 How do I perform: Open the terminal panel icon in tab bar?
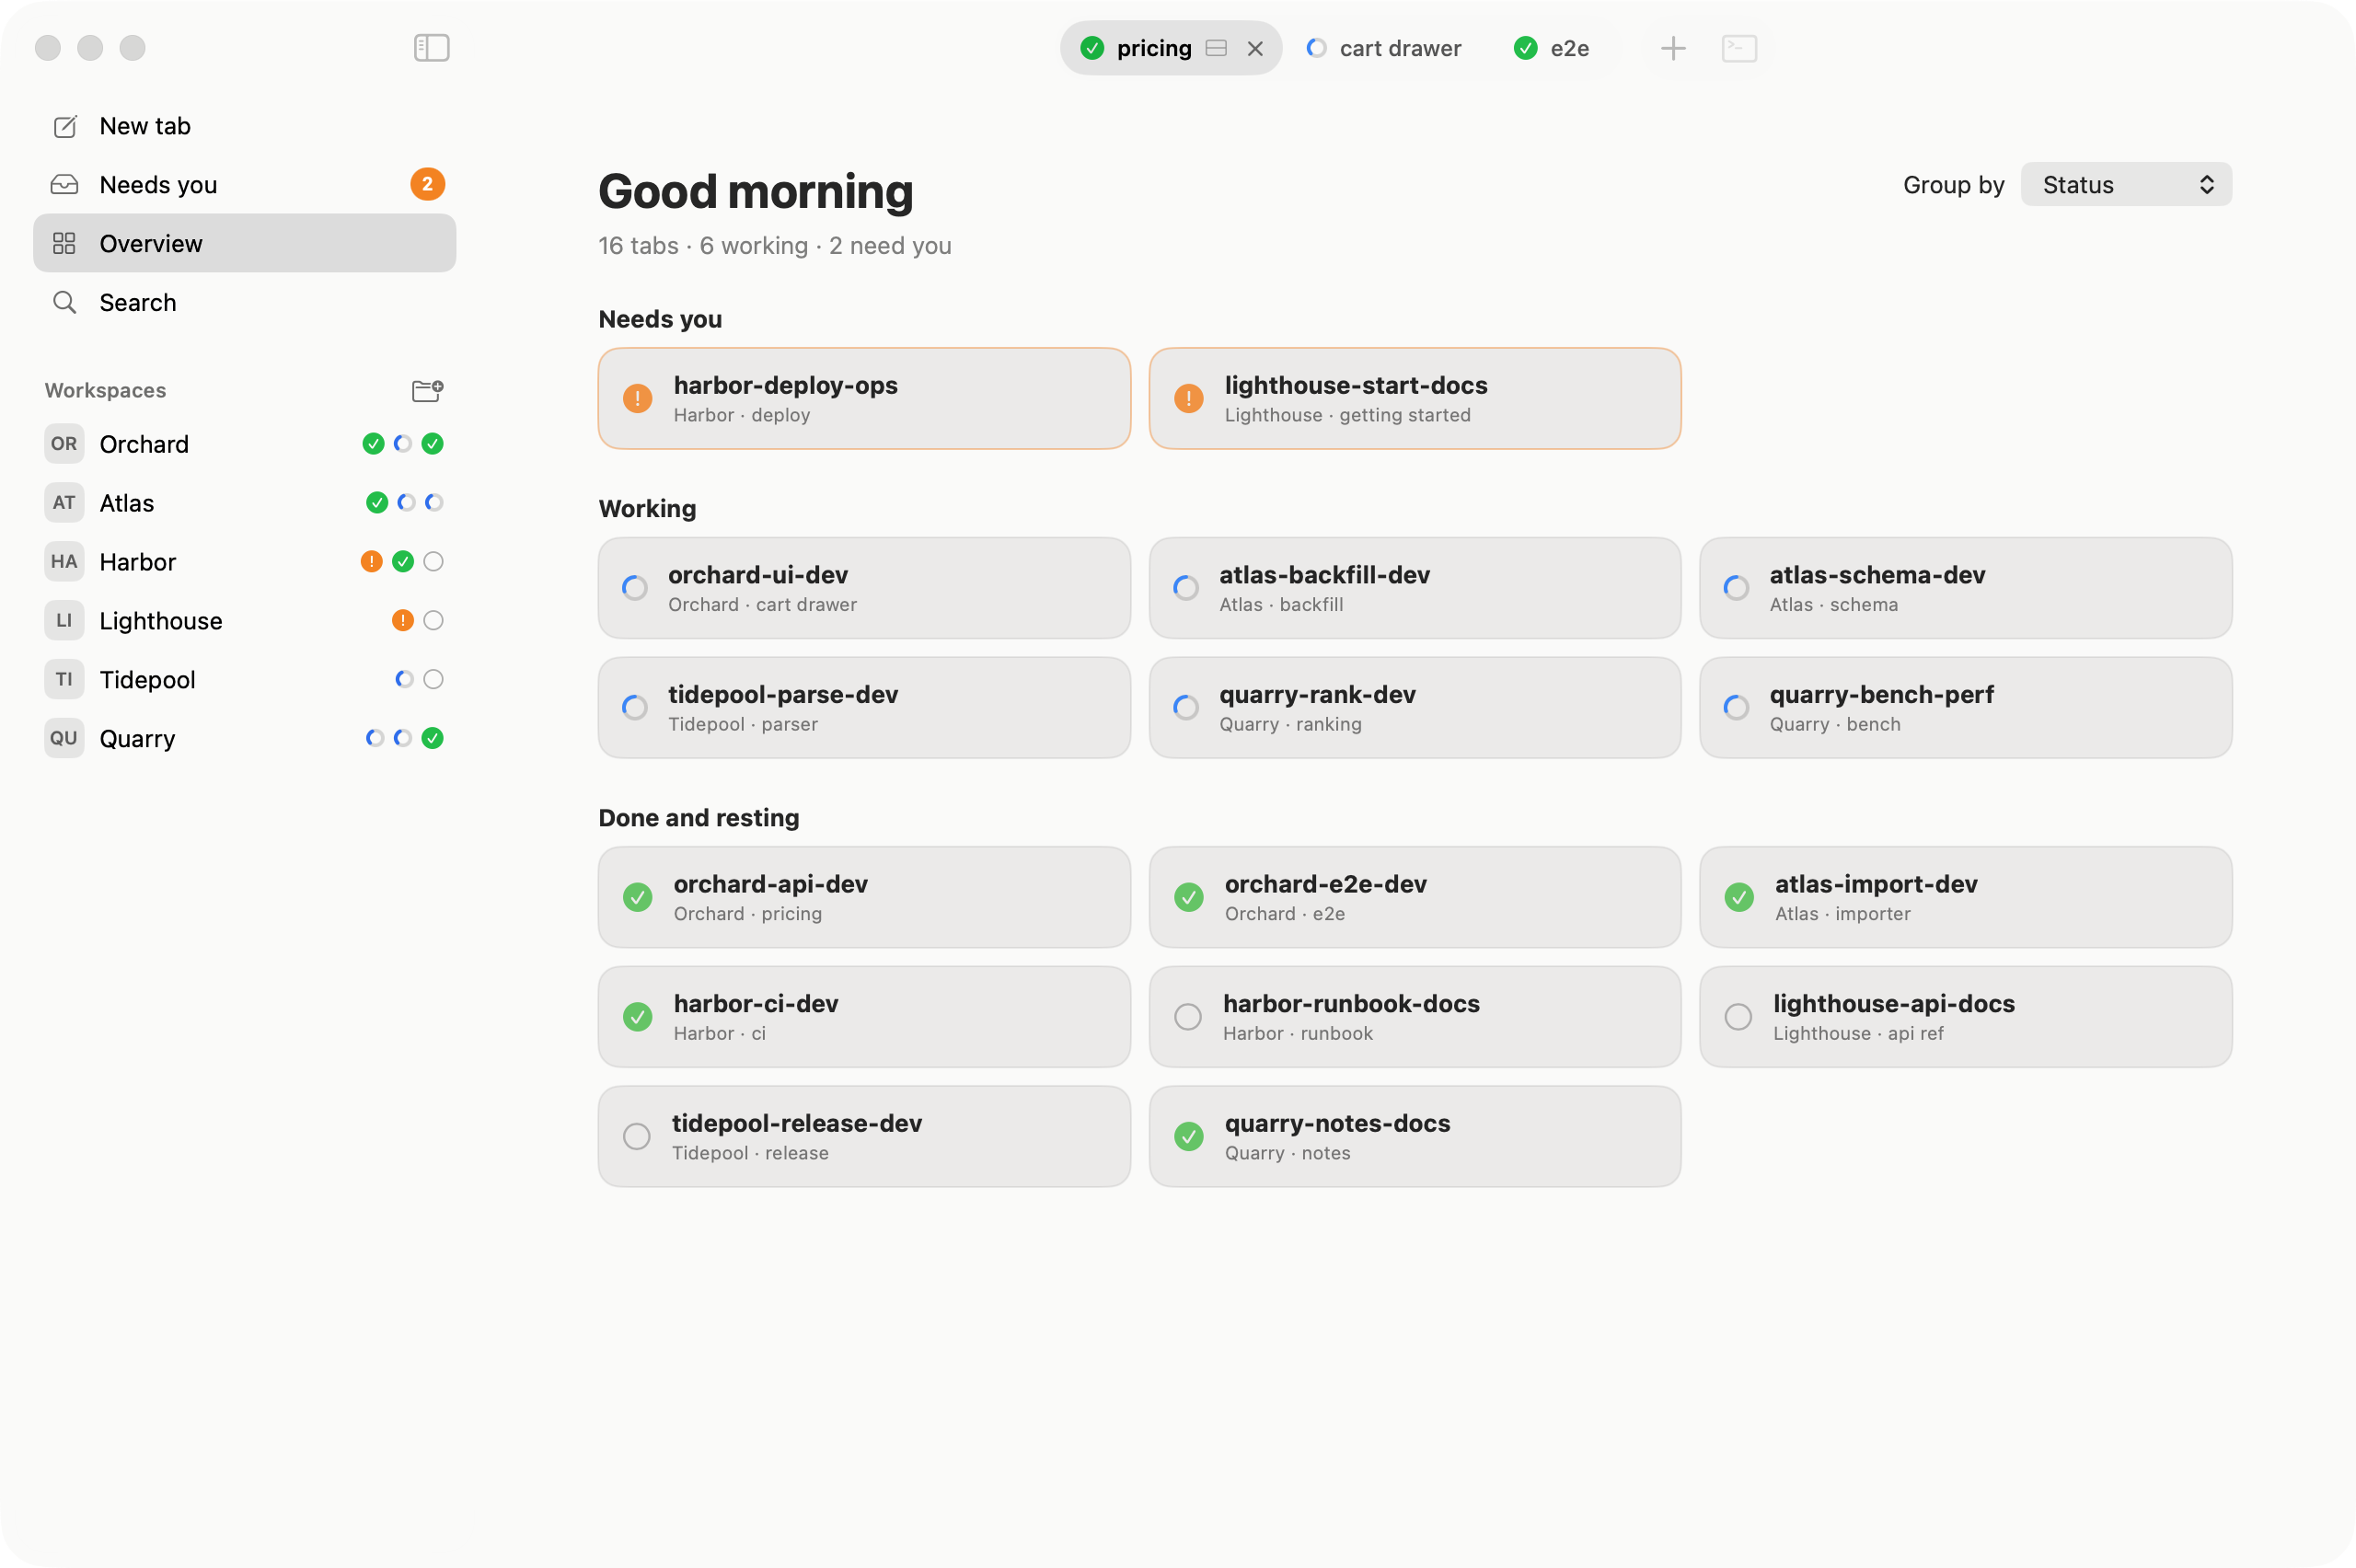point(1739,48)
